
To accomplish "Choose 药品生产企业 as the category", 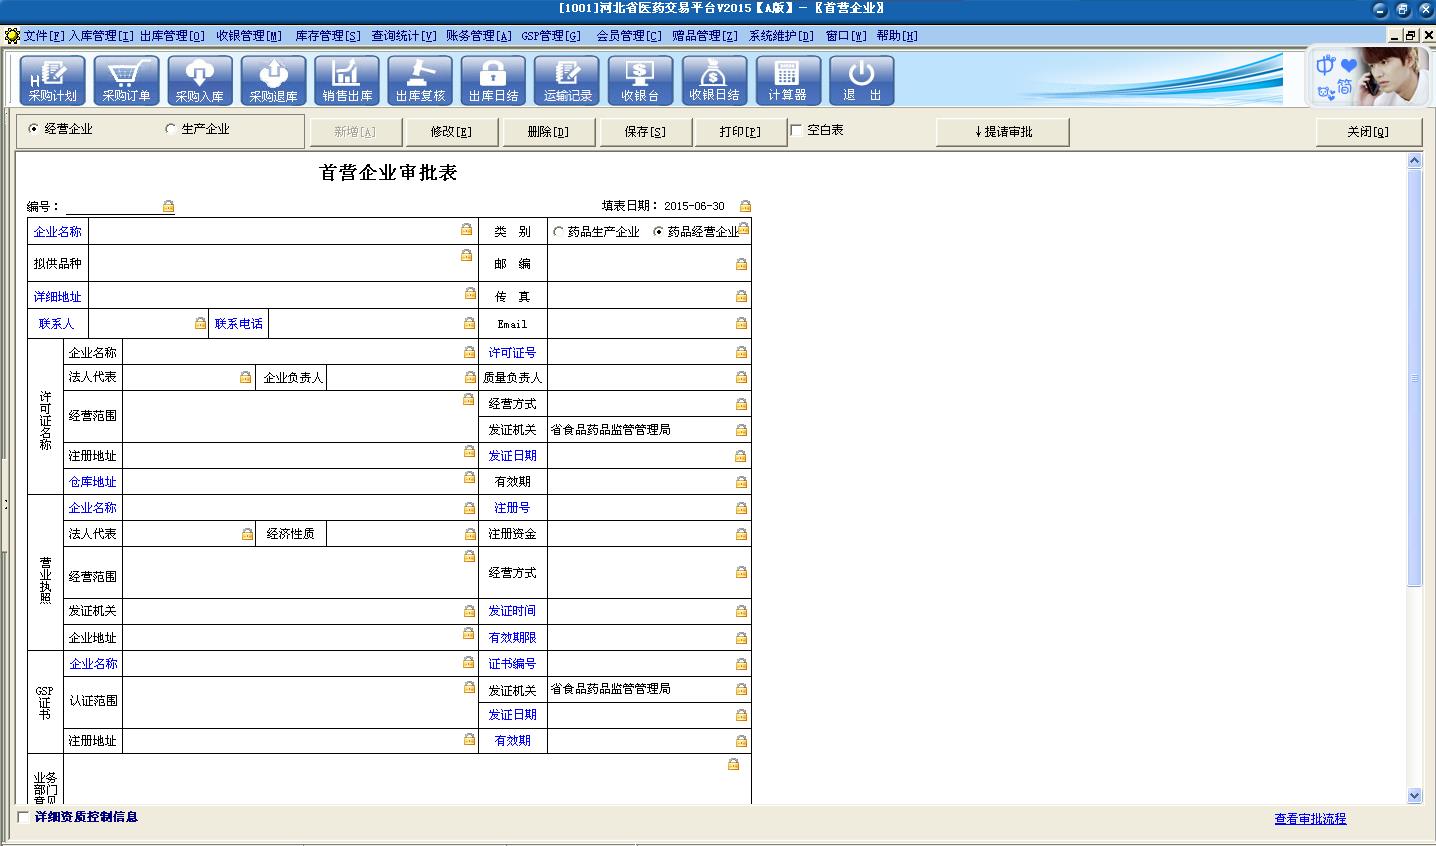I will [558, 232].
